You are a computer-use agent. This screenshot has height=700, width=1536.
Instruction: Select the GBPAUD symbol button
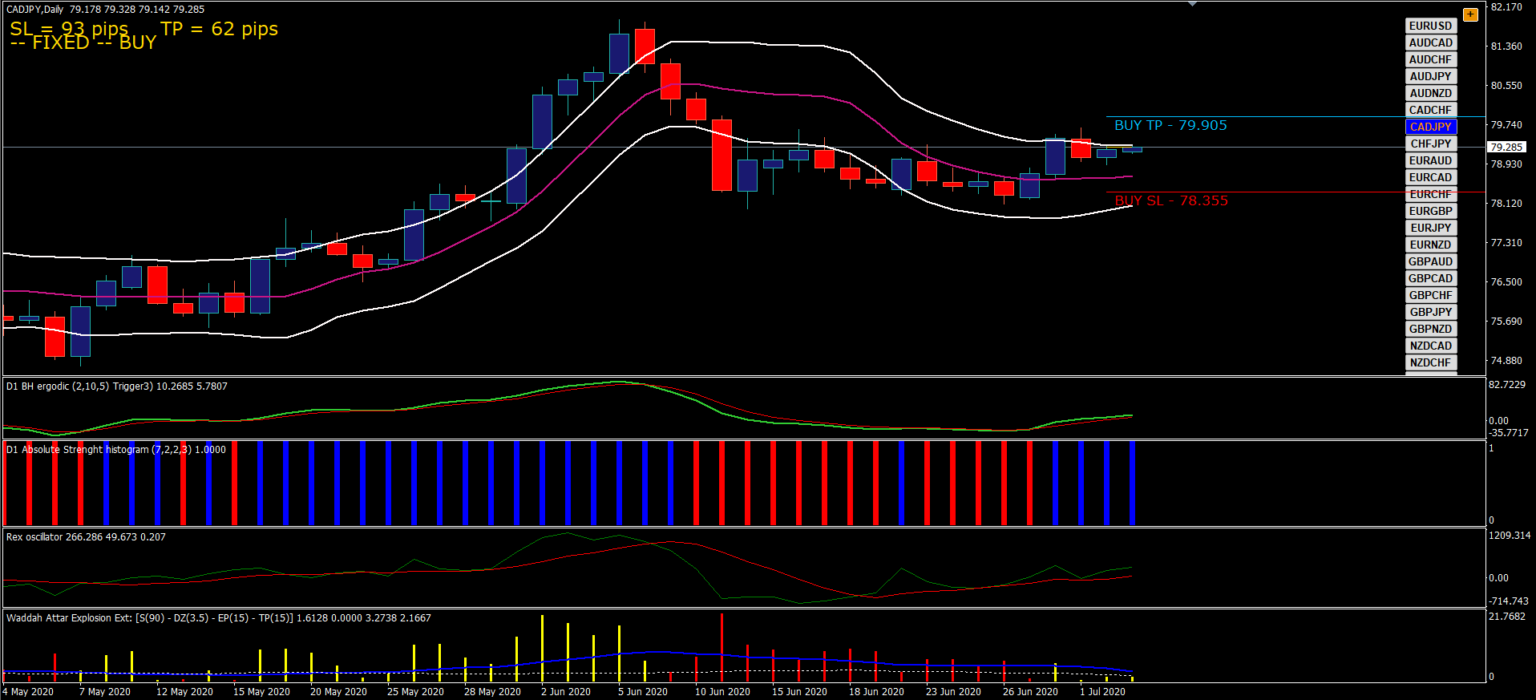(x=1430, y=261)
